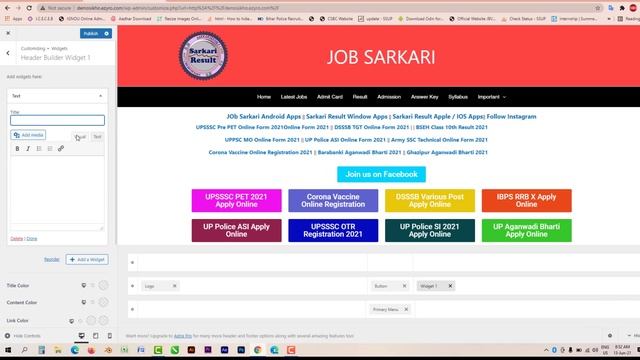640x360 pixels.
Task: Open Windows Start menu
Action: click(x=8, y=350)
